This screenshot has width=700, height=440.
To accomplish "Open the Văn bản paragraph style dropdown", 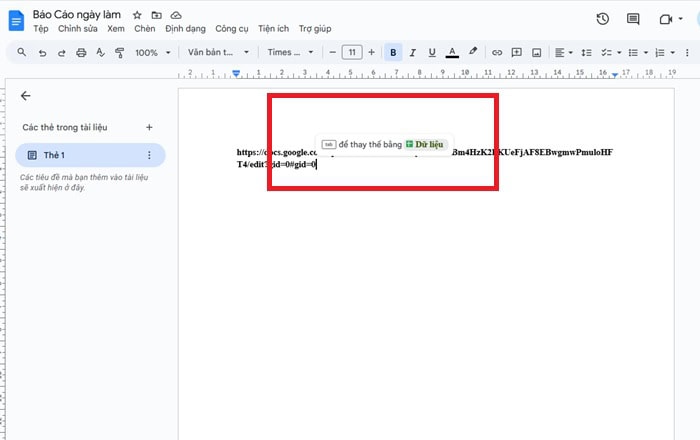I will point(218,52).
